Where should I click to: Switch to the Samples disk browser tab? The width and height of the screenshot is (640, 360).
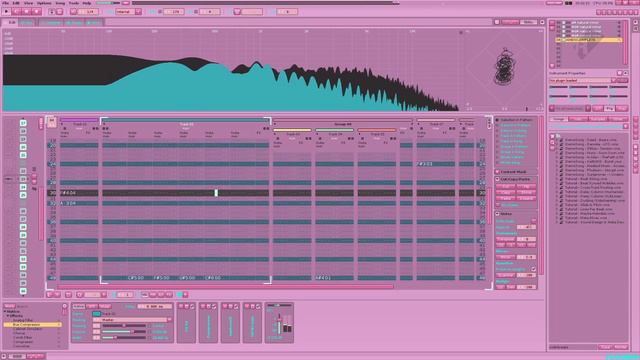[598, 119]
